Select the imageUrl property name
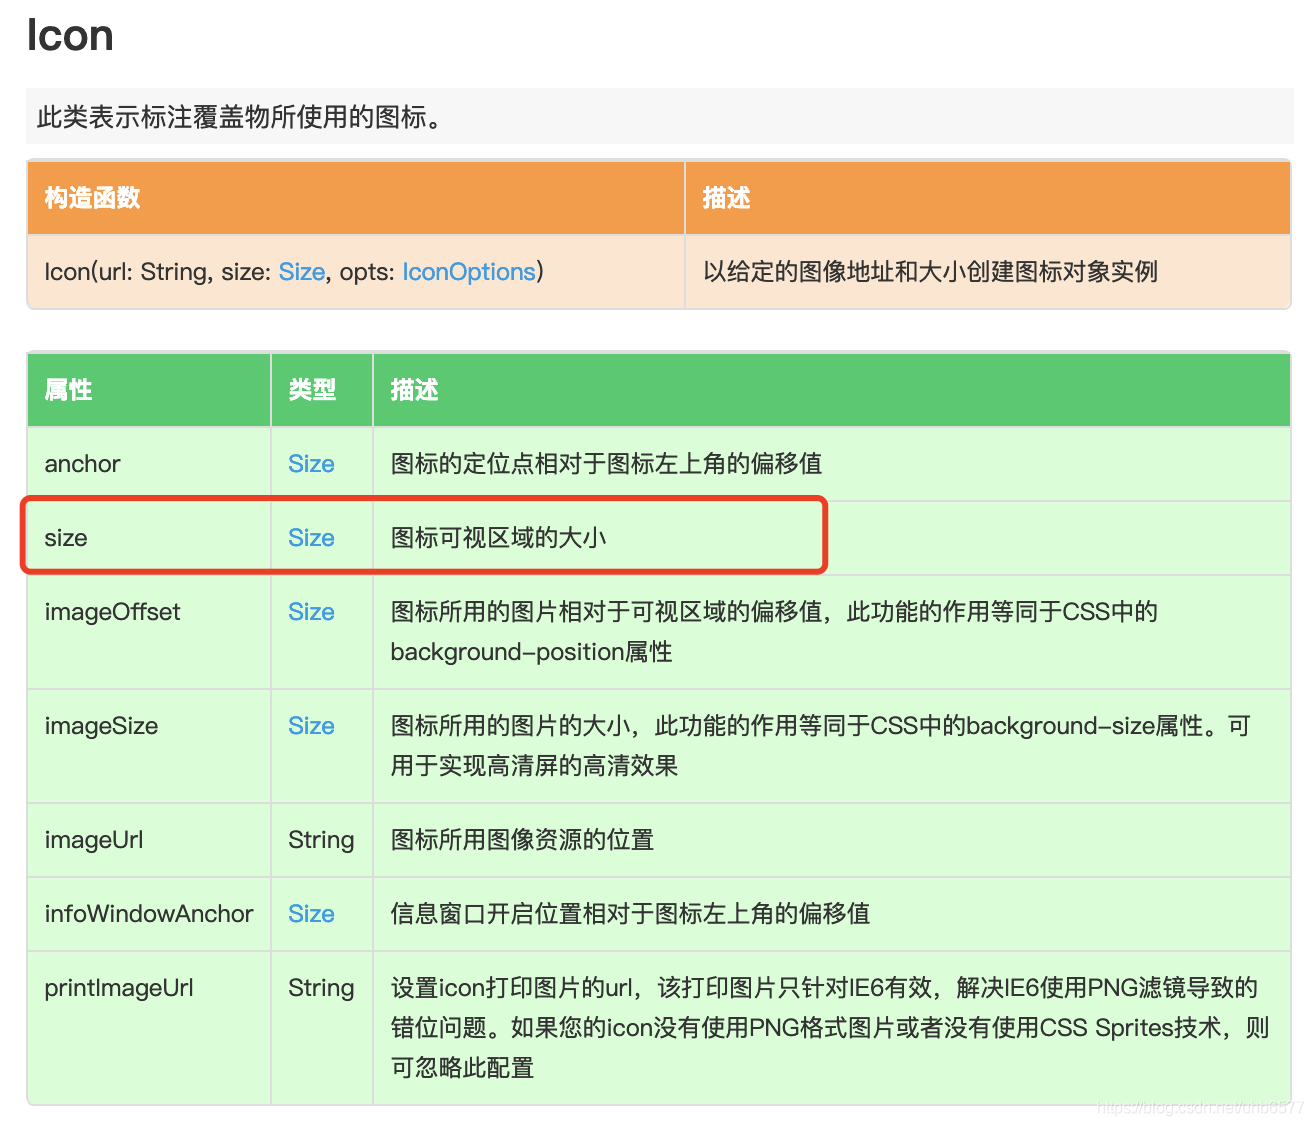The image size is (1314, 1126). click(94, 840)
